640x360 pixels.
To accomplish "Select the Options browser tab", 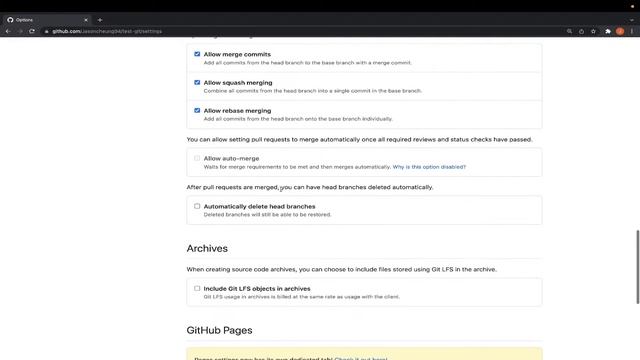I will click(x=47, y=20).
